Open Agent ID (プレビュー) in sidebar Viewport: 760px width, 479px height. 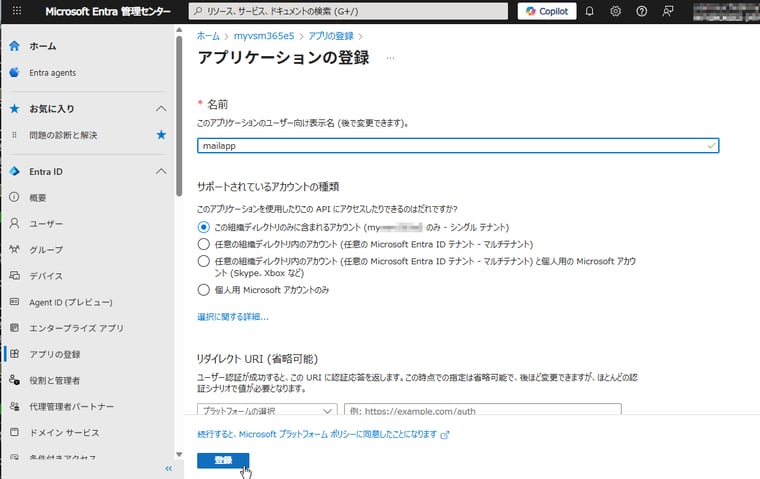(71, 303)
